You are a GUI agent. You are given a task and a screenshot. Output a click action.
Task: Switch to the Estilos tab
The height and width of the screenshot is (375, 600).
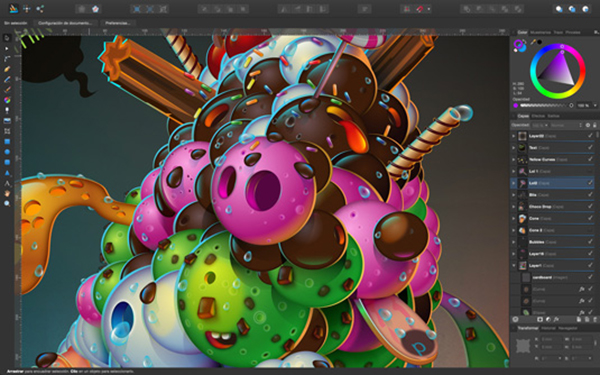[x=553, y=116]
